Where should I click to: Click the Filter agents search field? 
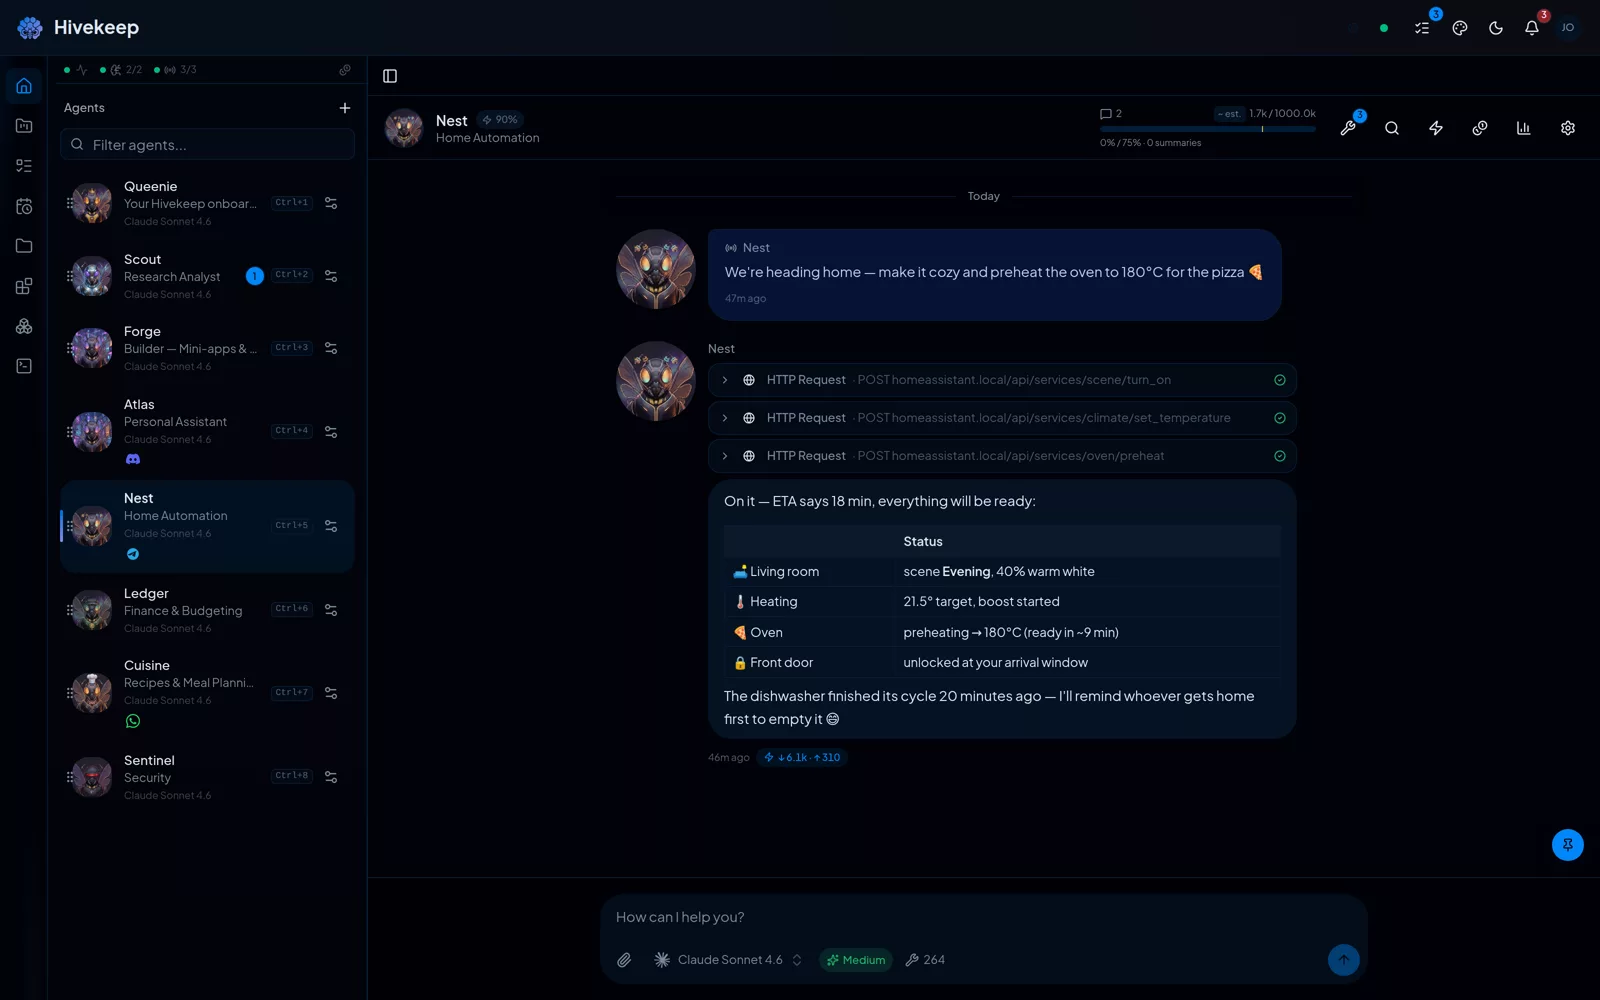click(207, 144)
